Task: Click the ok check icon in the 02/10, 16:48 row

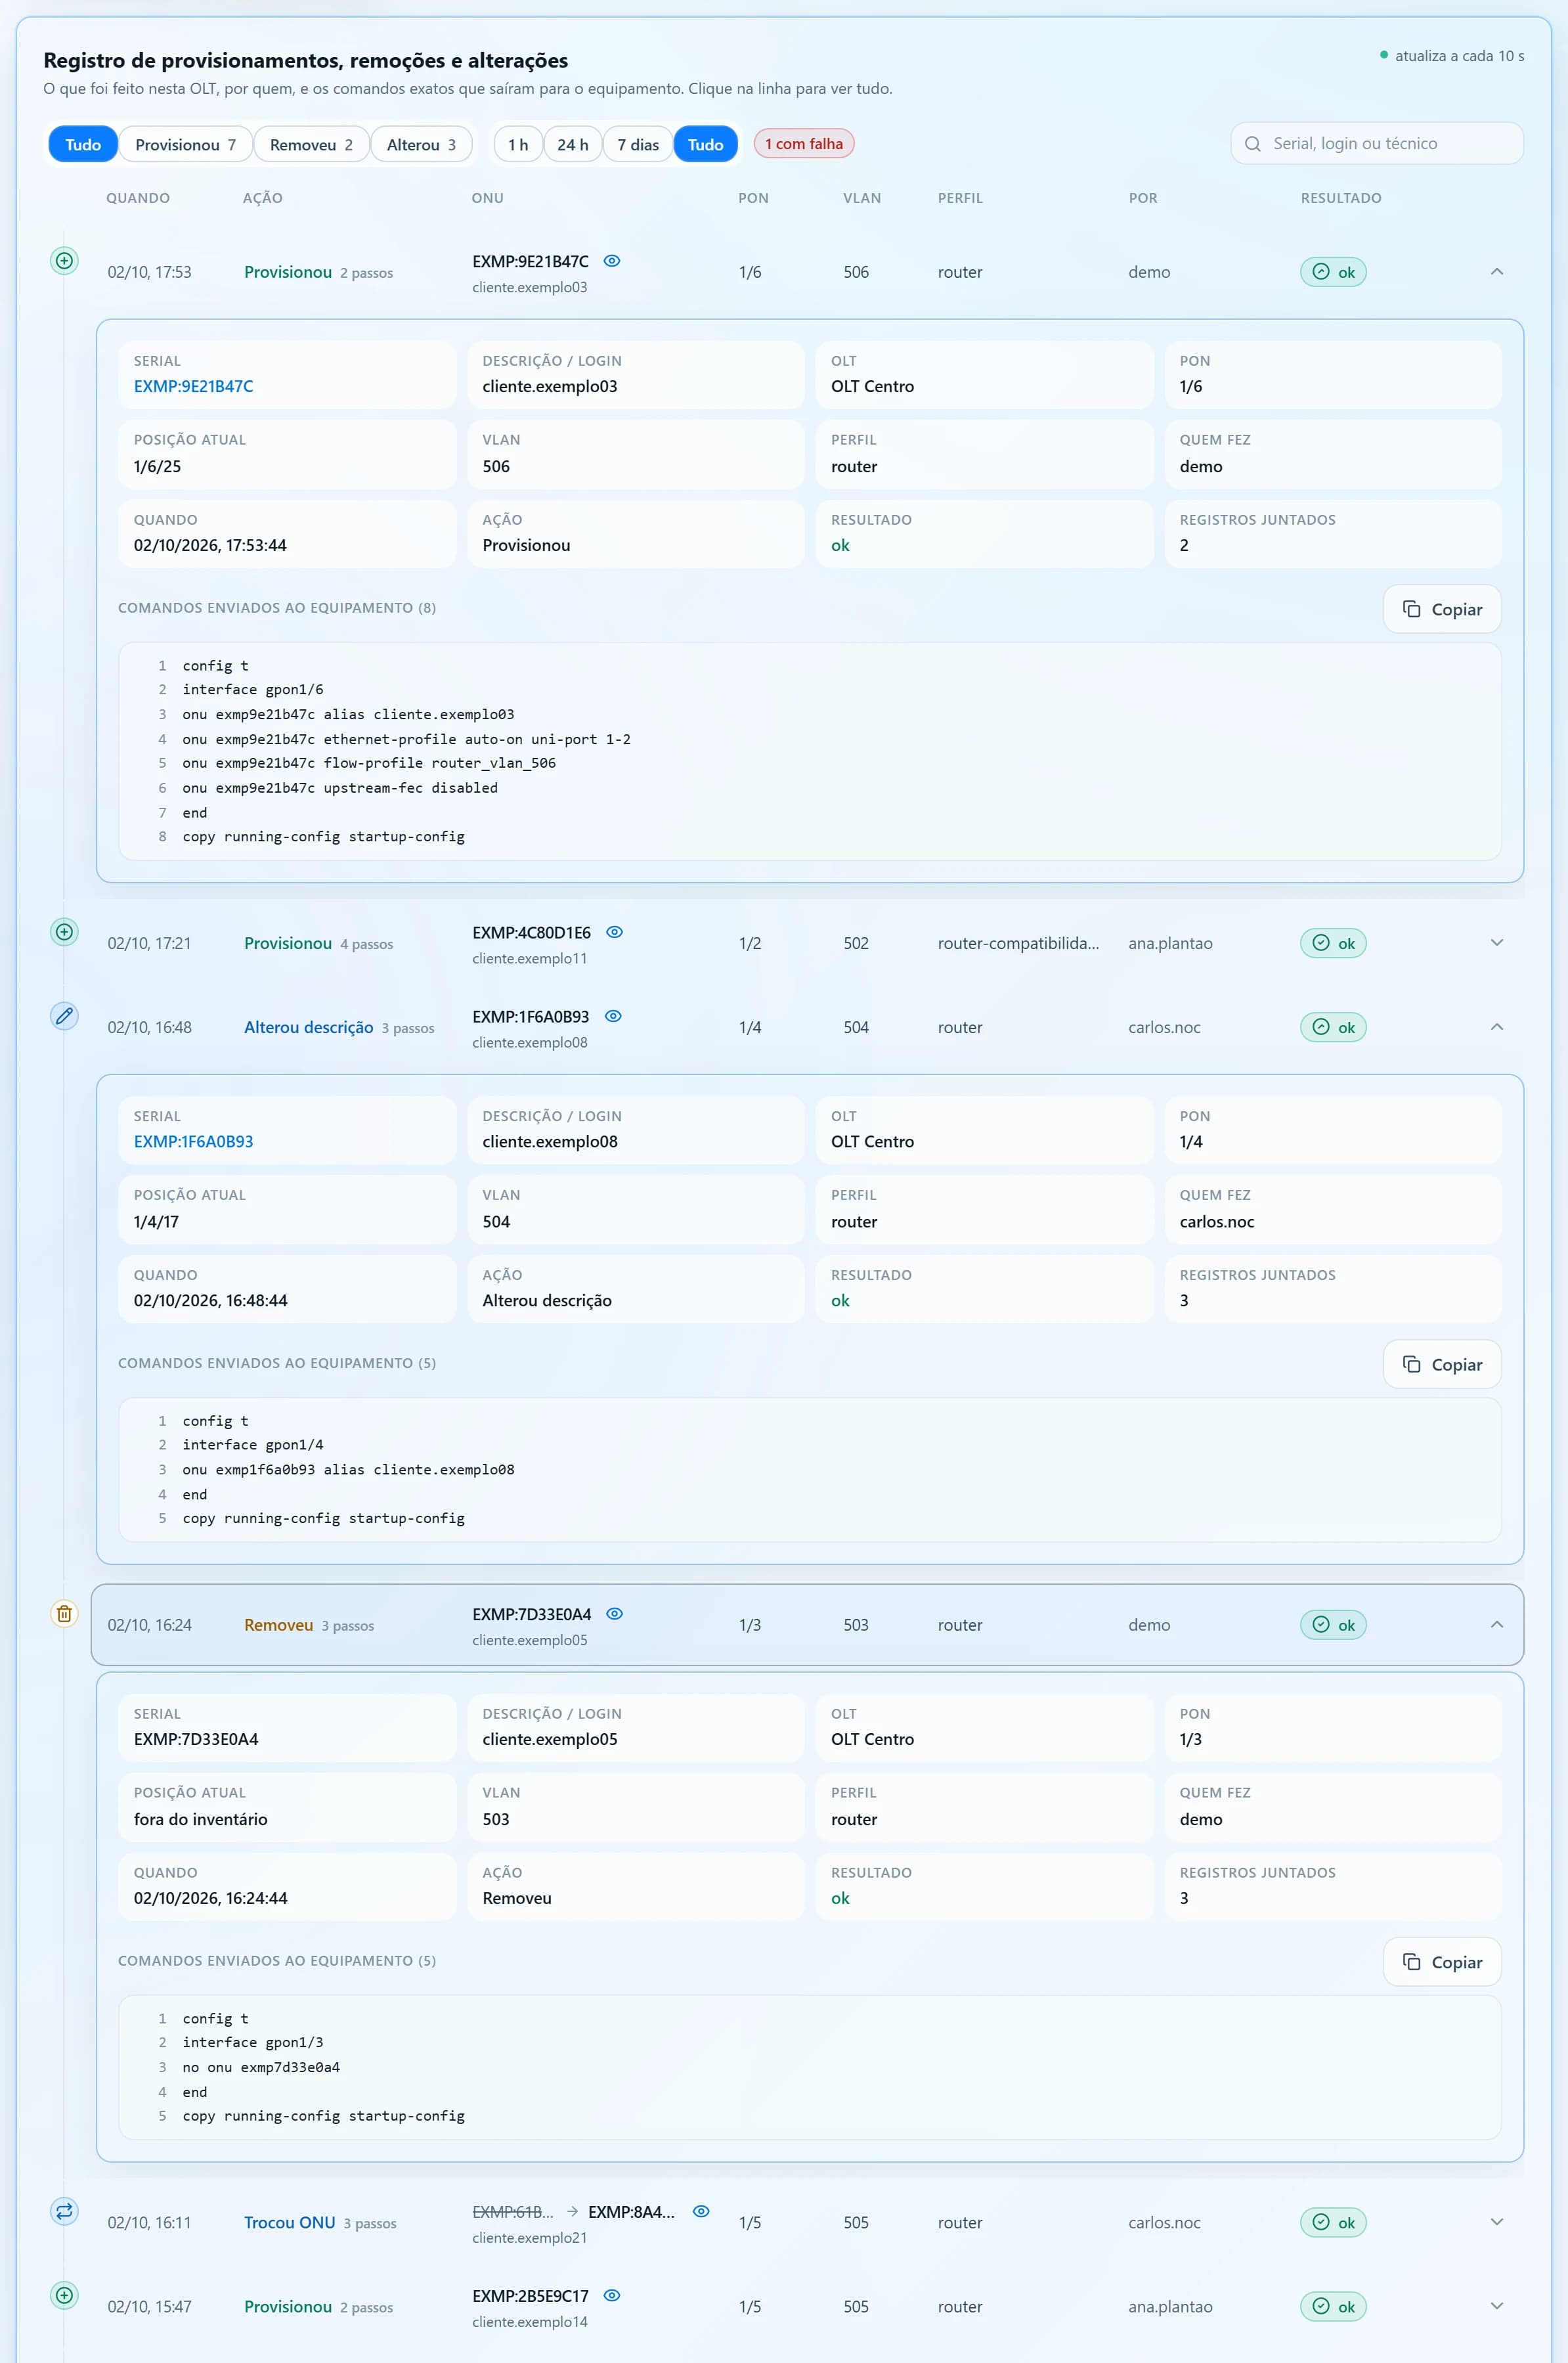Action: coord(1321,1027)
